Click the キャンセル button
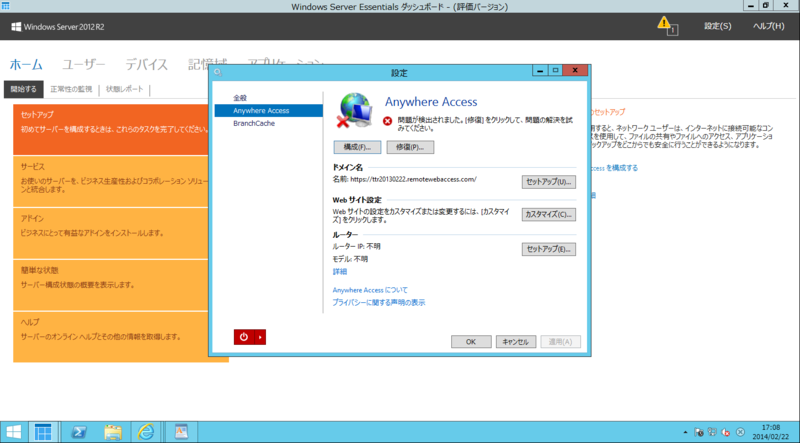This screenshot has height=443, width=800. 516,342
